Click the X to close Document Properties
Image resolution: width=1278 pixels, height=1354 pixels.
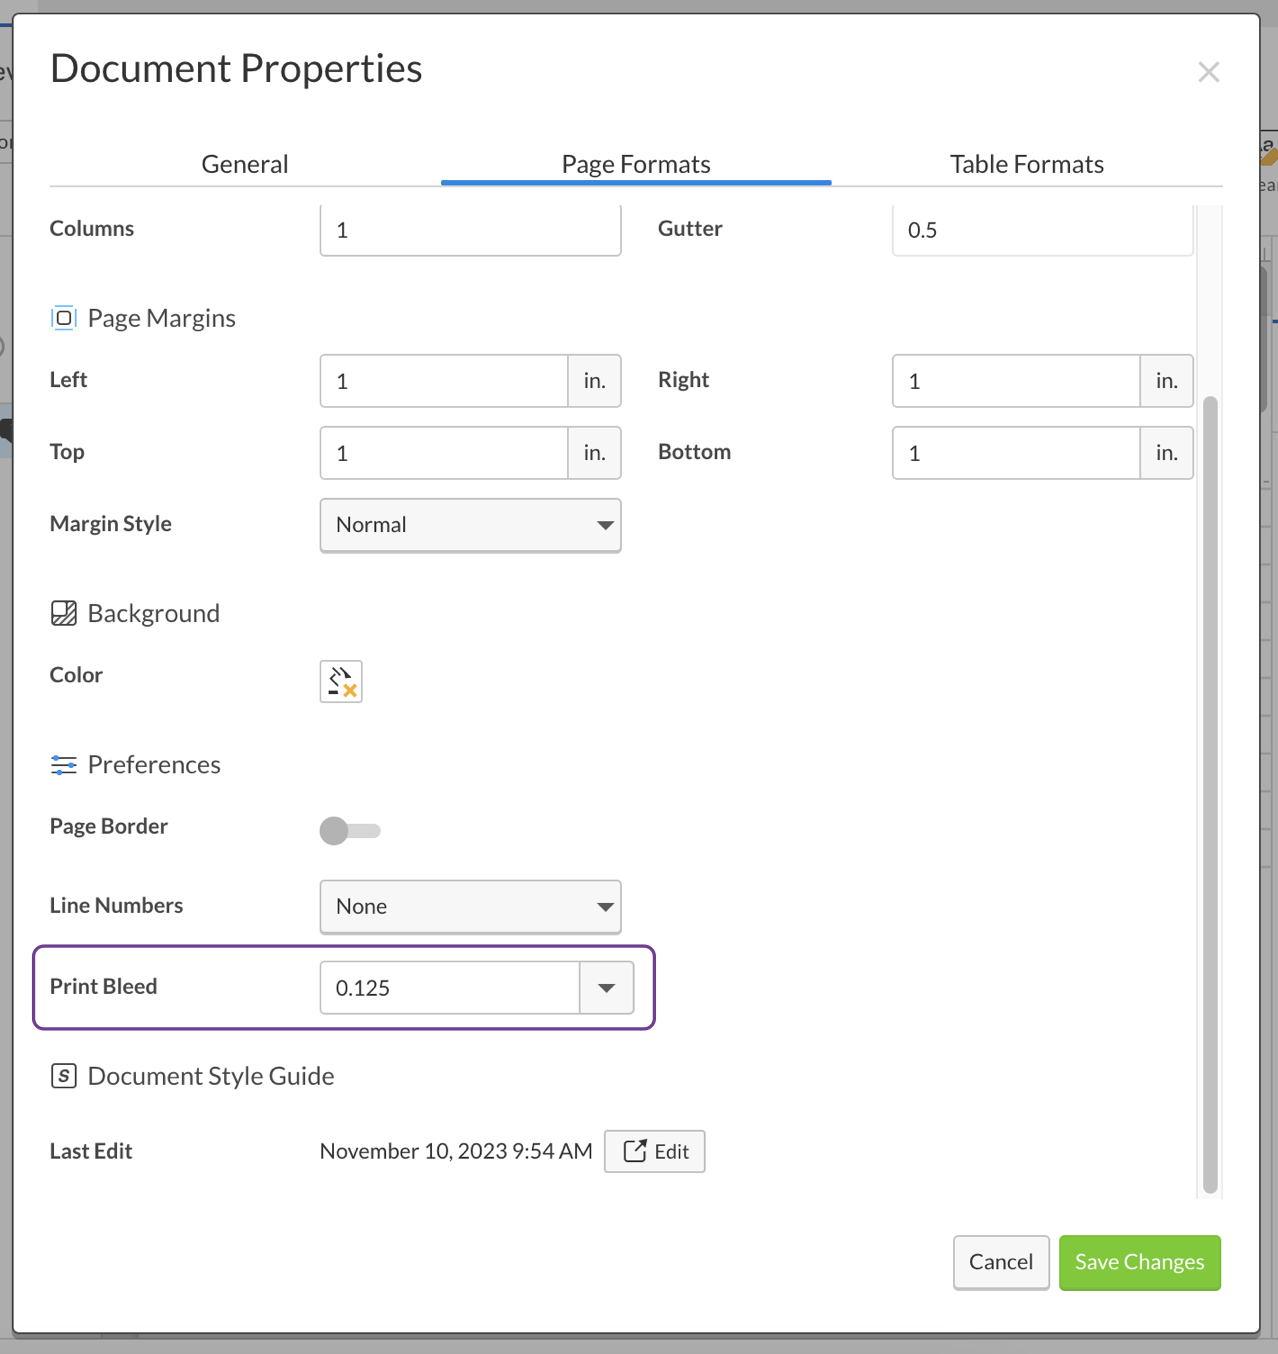pyautogui.click(x=1208, y=71)
